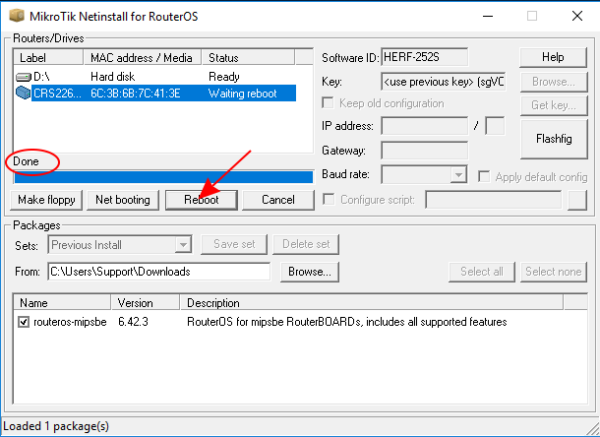Click the Make floppy button
Viewport: 600px width, 437px height.
47,199
